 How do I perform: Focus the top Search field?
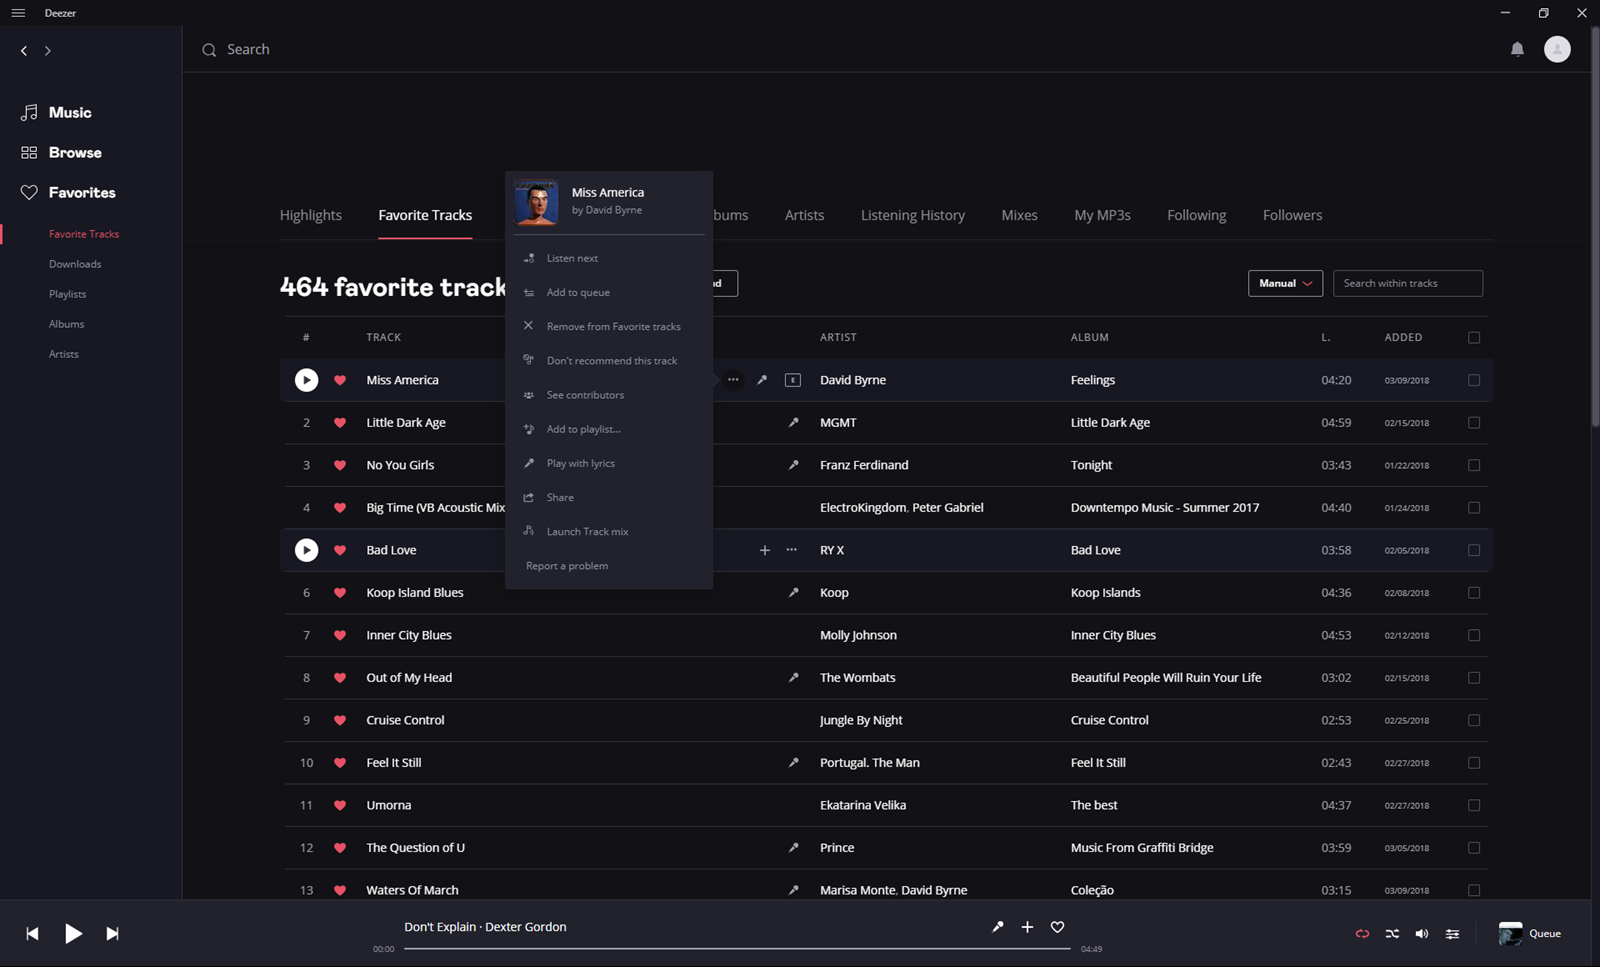coord(248,49)
